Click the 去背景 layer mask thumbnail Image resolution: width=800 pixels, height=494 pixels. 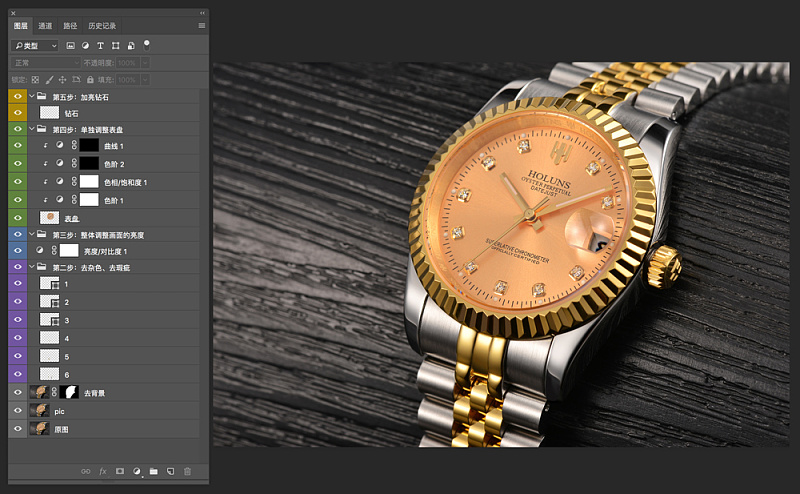point(69,392)
